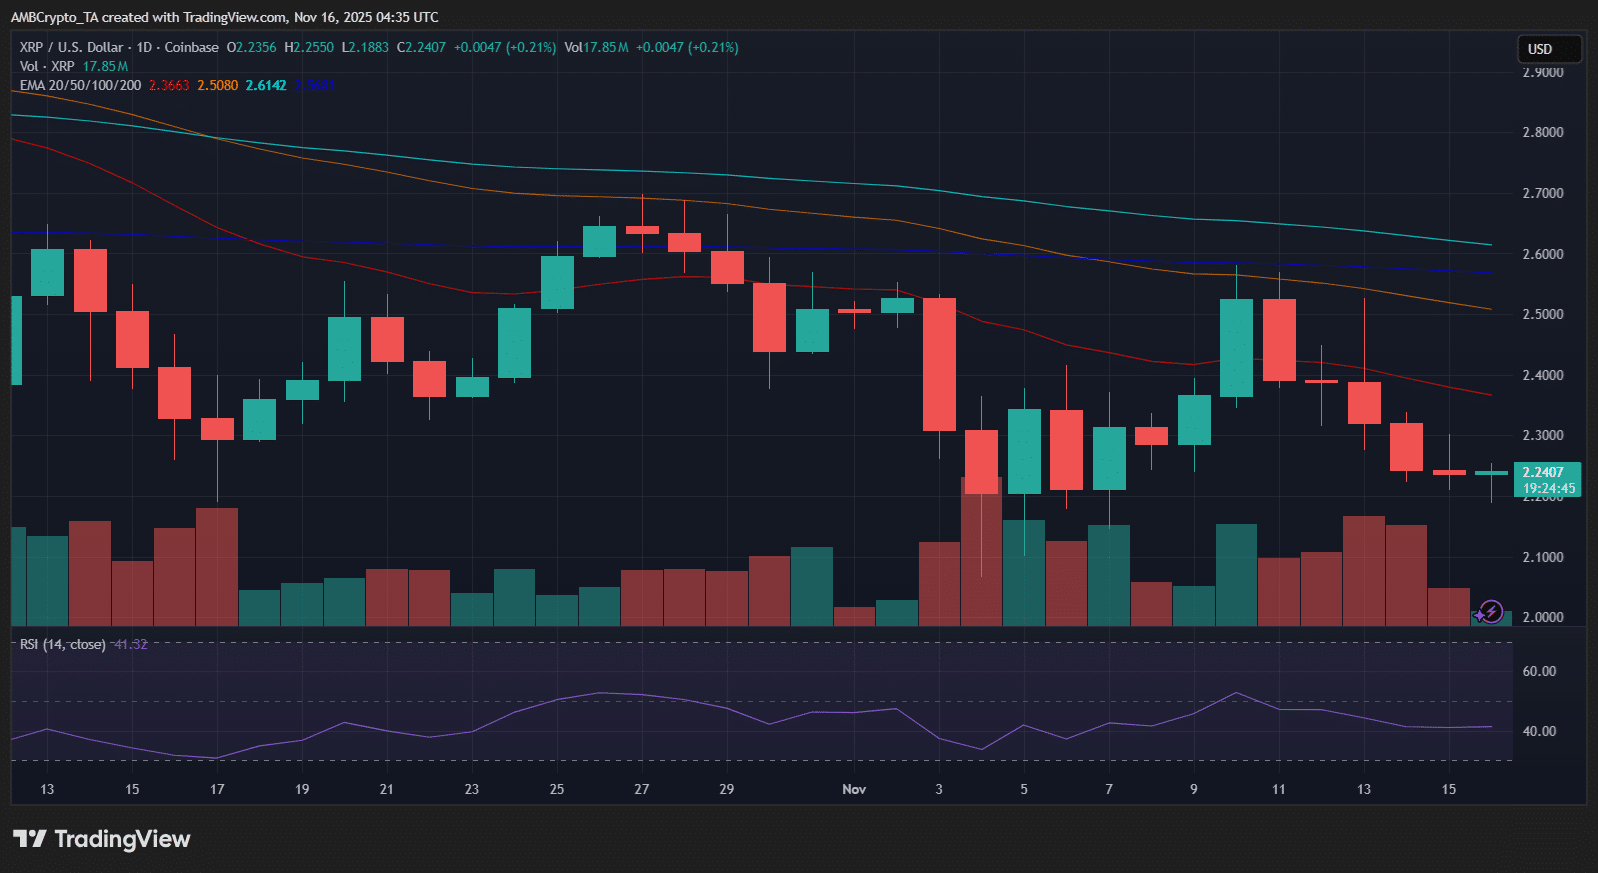Viewport: 1598px width, 873px height.
Task: Select the Vol · XRP indicator legend
Action: pyautogui.click(x=47, y=66)
